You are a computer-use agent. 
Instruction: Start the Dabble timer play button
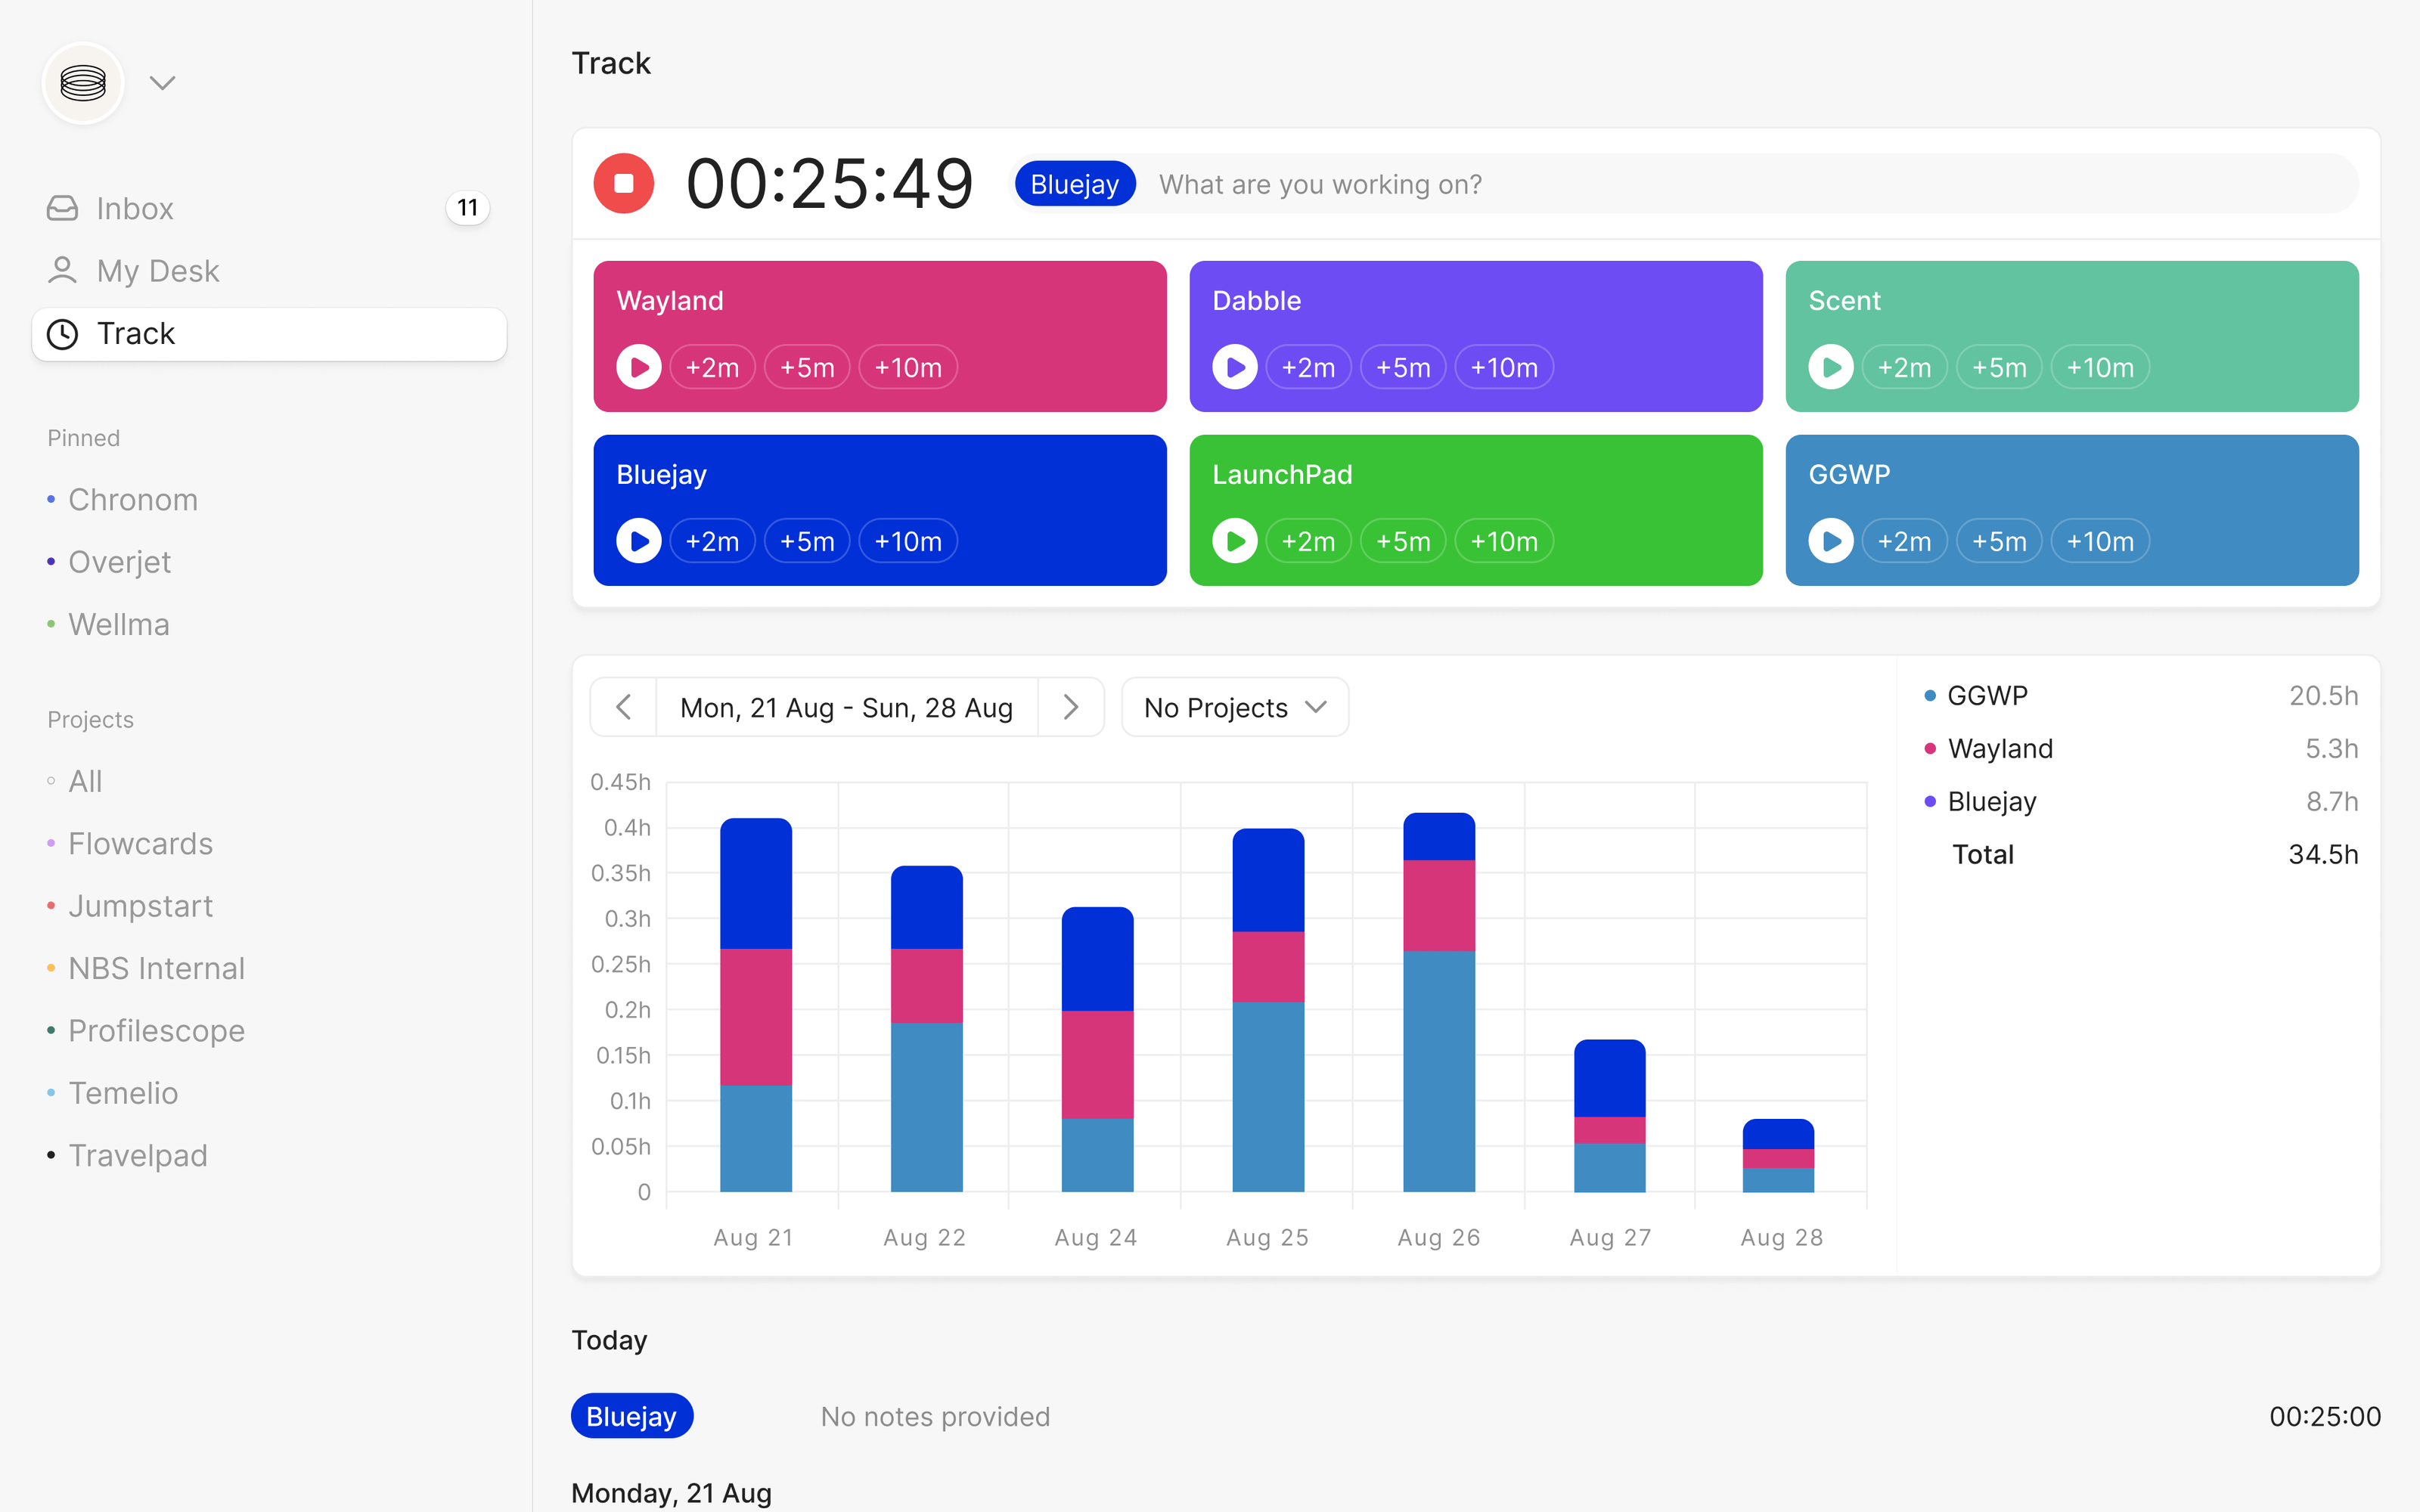[1234, 368]
